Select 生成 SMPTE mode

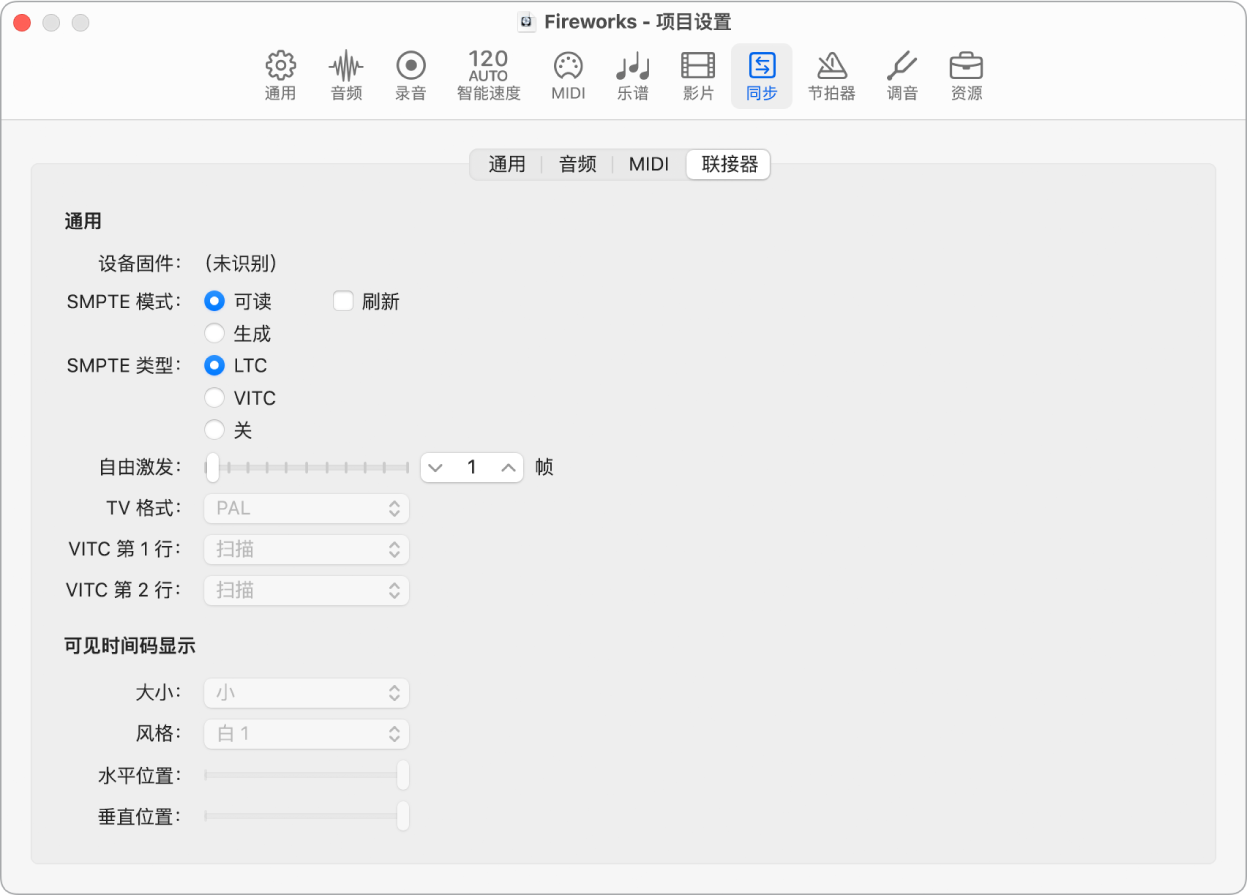click(214, 333)
